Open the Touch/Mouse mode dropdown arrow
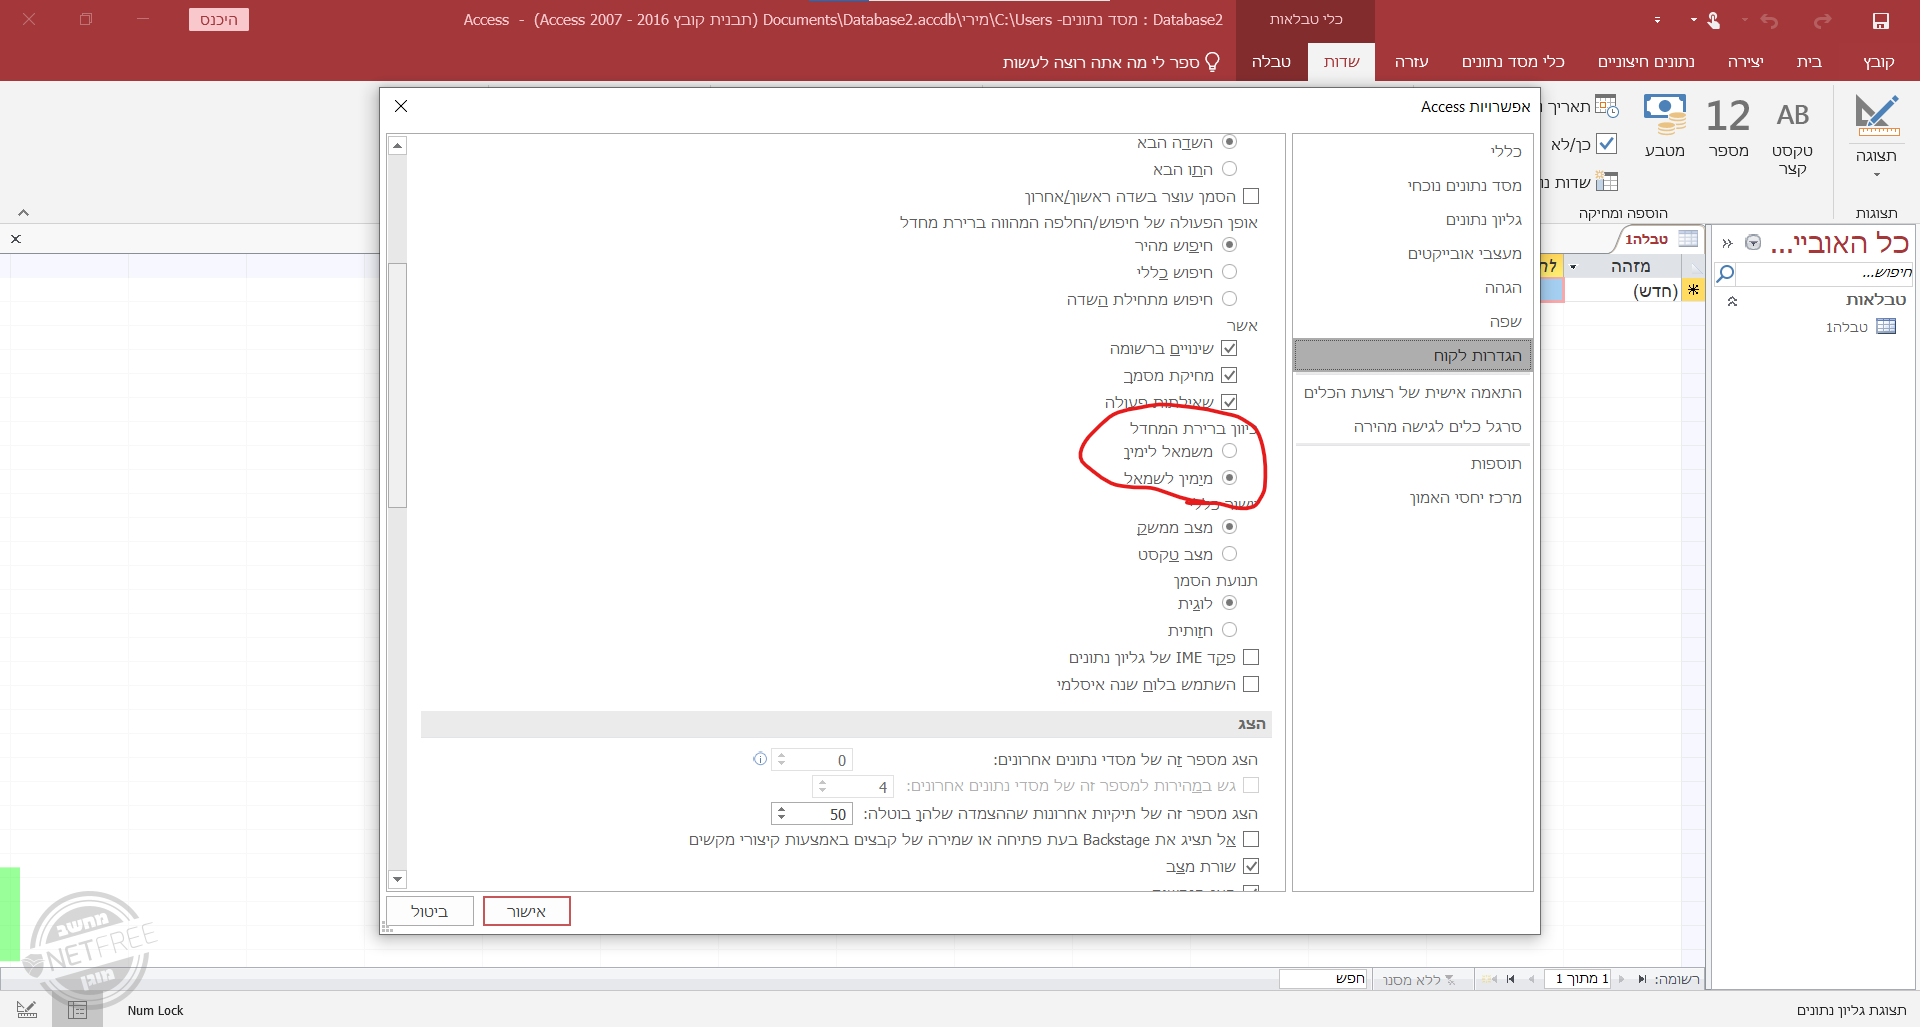1920x1027 pixels. coord(1693,20)
